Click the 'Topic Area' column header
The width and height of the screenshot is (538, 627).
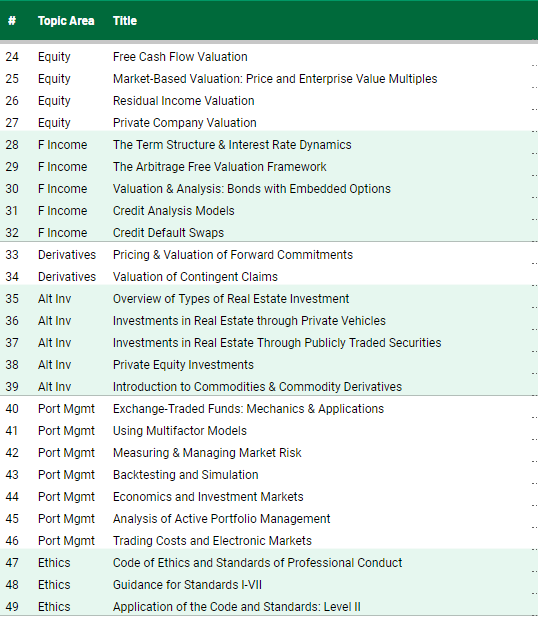pos(66,21)
